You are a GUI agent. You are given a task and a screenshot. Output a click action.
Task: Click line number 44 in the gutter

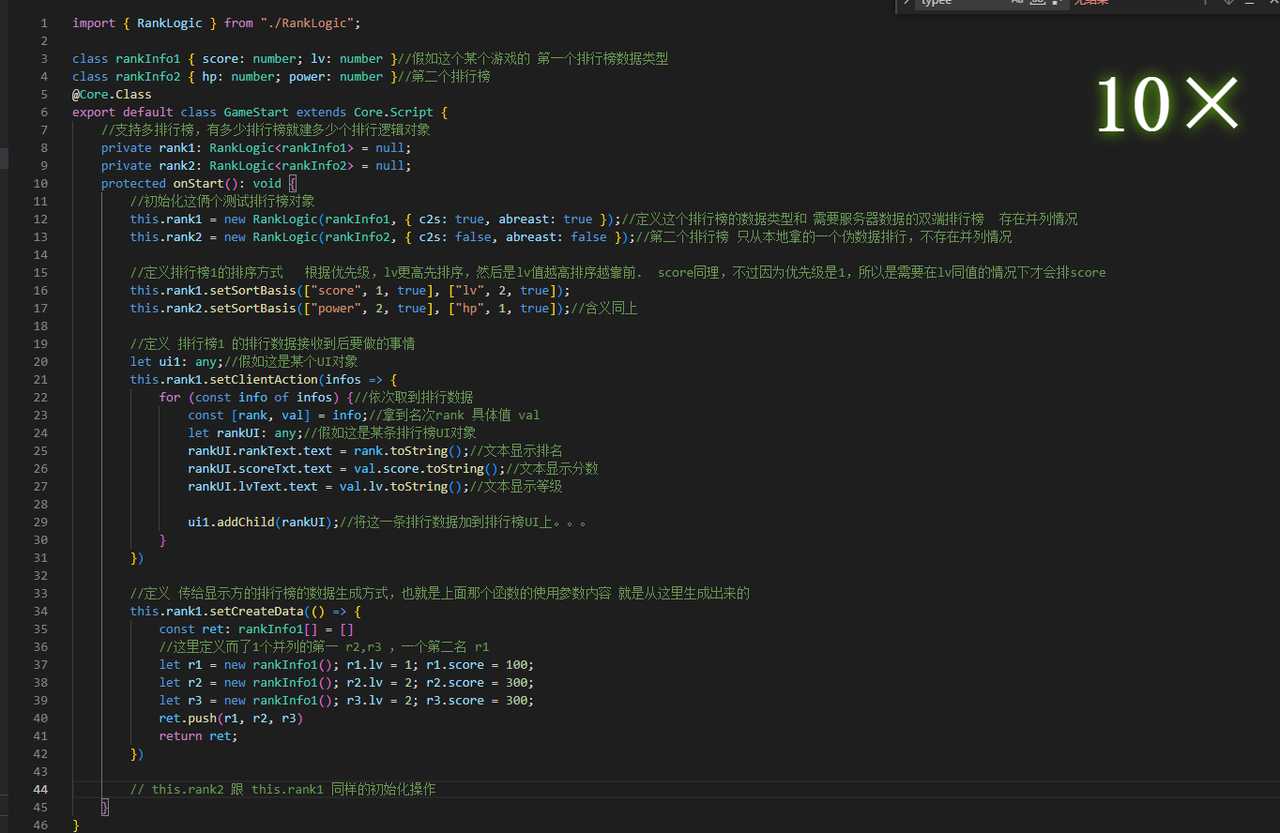coord(40,790)
